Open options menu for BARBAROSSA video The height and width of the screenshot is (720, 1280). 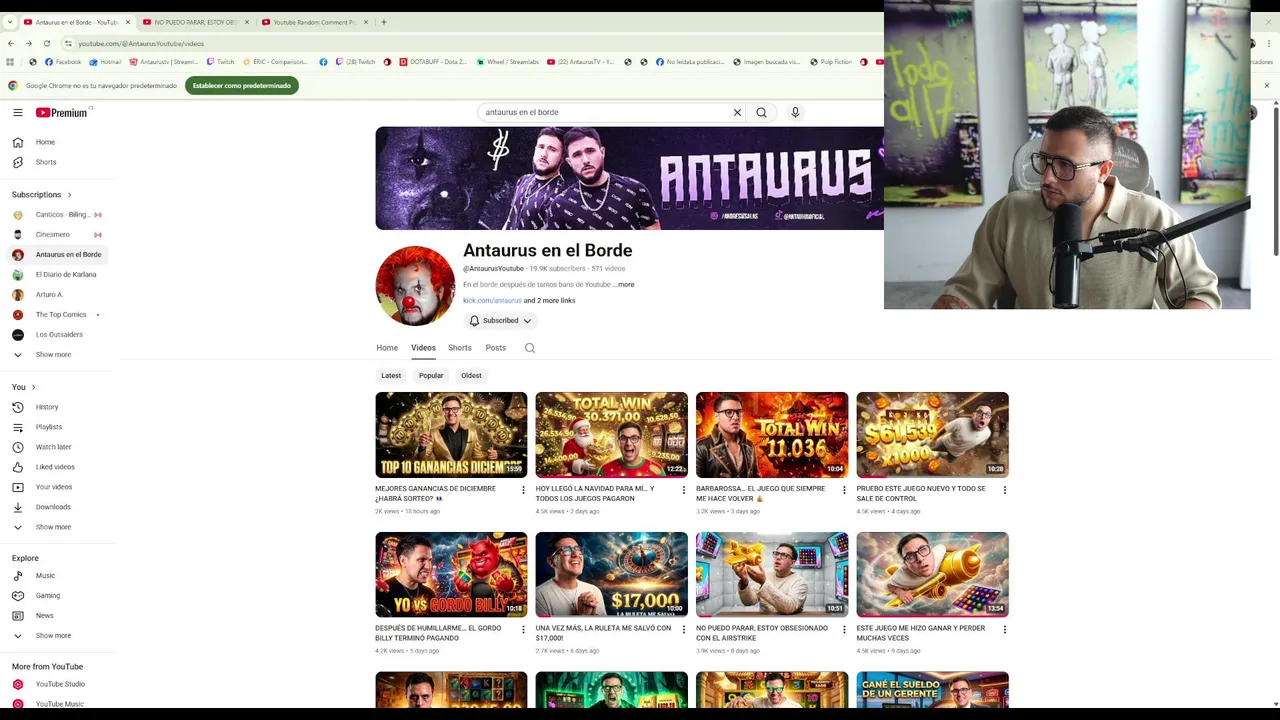(844, 490)
